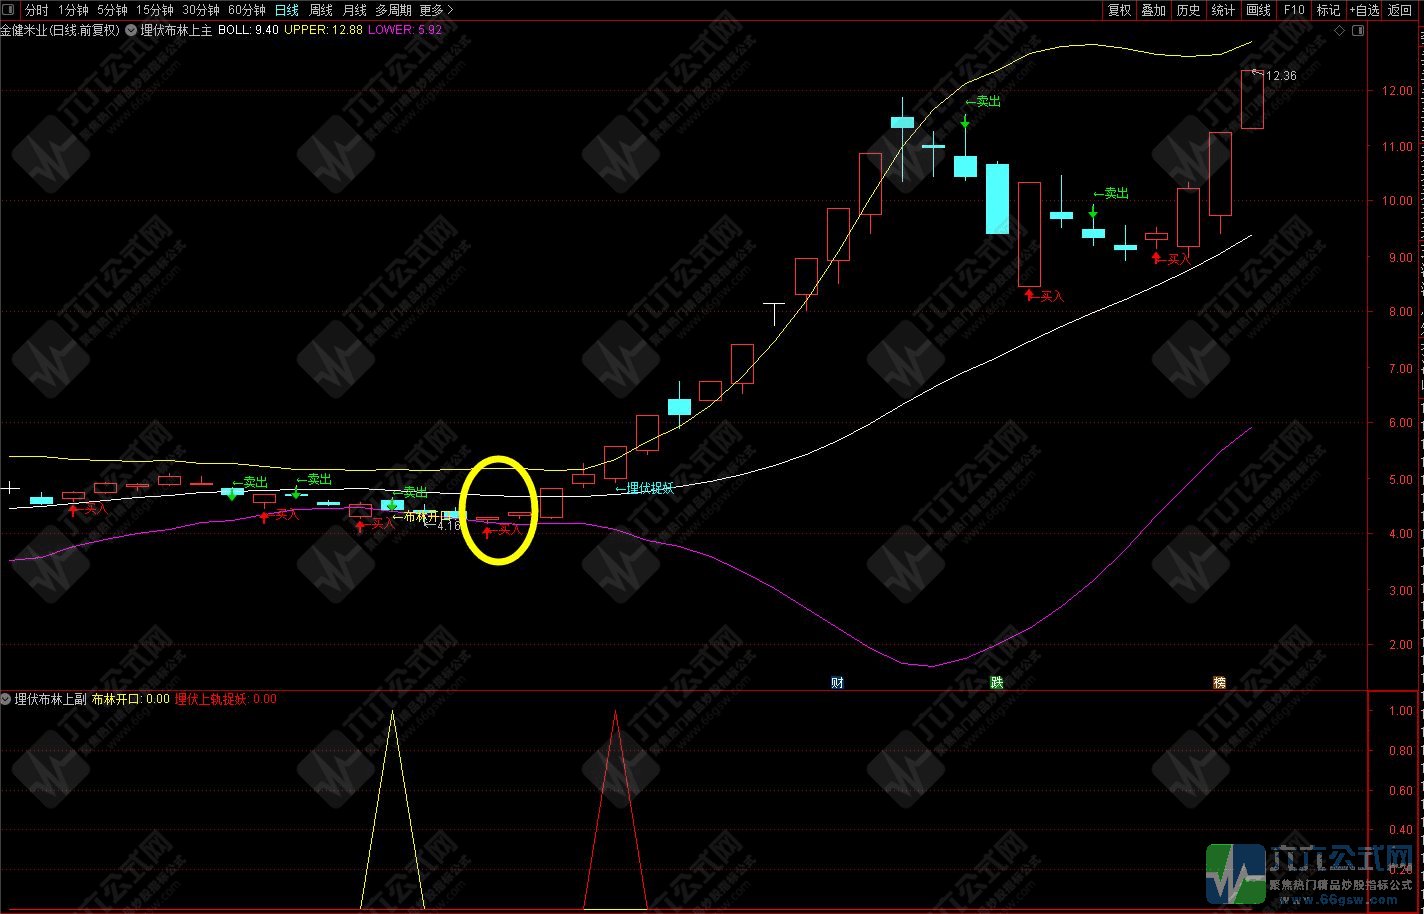This screenshot has height=914, width=1424.
Task: Click the red 埋伏上轨捉妖 spike in sub-chart
Action: 615,810
